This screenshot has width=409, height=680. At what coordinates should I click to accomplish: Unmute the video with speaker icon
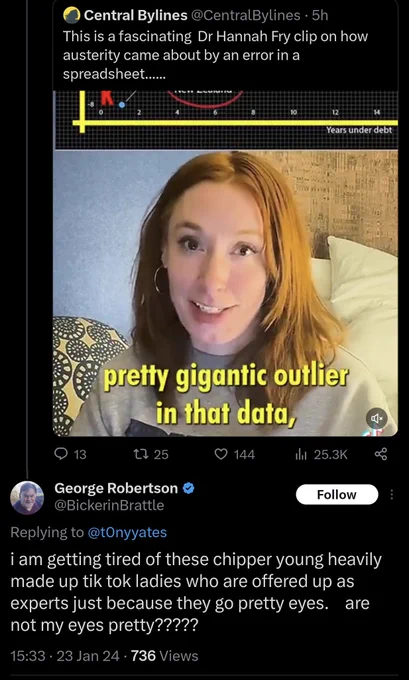point(375,418)
